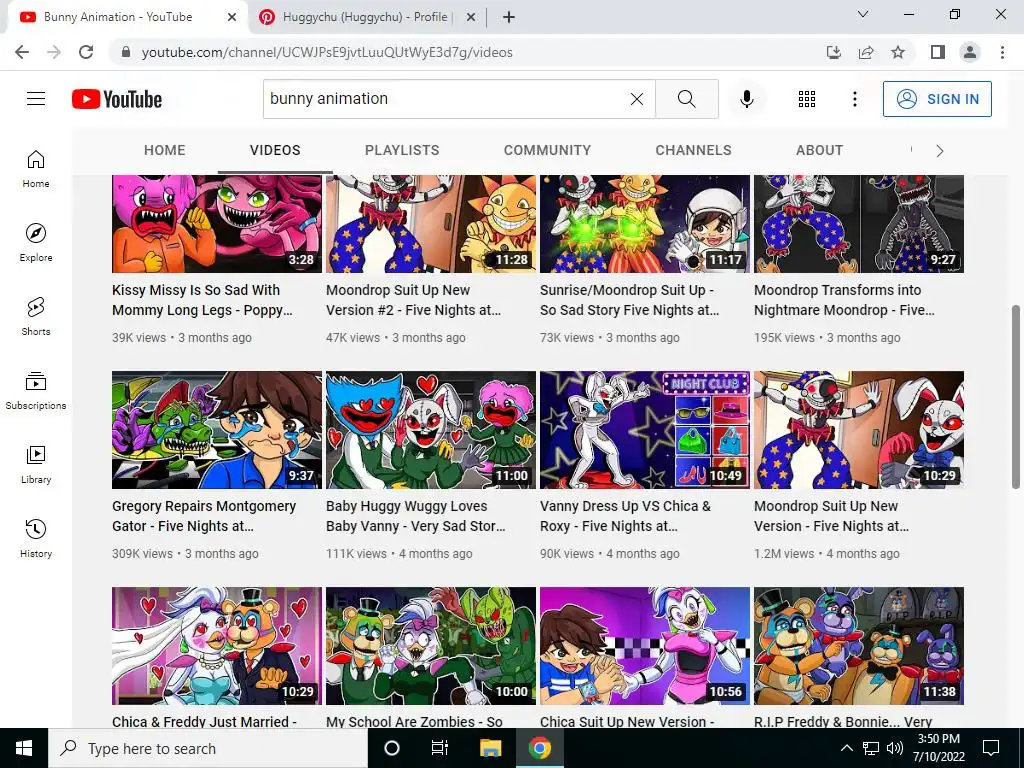Screen dimensions: 1024x768
Task: Open the COMMUNITY tab
Action: (547, 150)
